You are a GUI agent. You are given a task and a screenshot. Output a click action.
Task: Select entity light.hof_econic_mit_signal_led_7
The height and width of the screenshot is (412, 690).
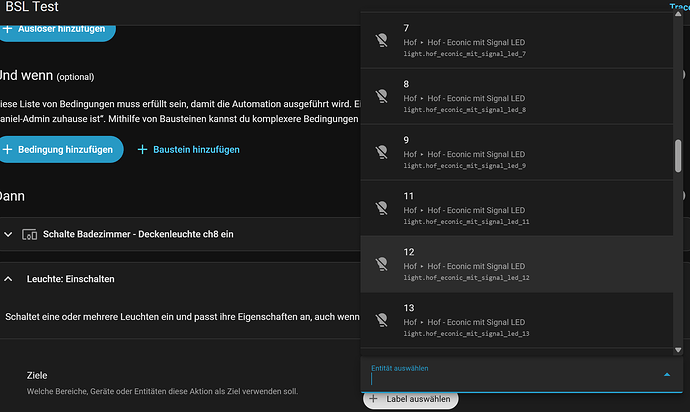click(x=517, y=40)
